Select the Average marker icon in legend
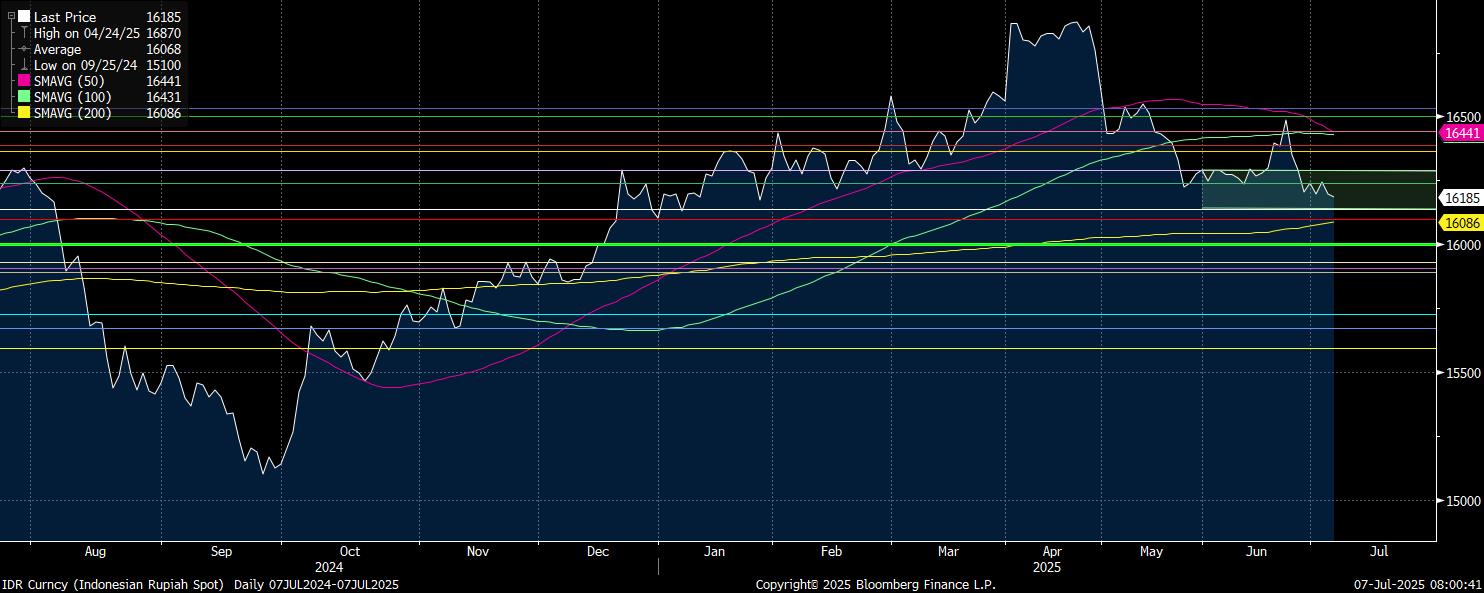The width and height of the screenshot is (1484, 593). tap(24, 49)
